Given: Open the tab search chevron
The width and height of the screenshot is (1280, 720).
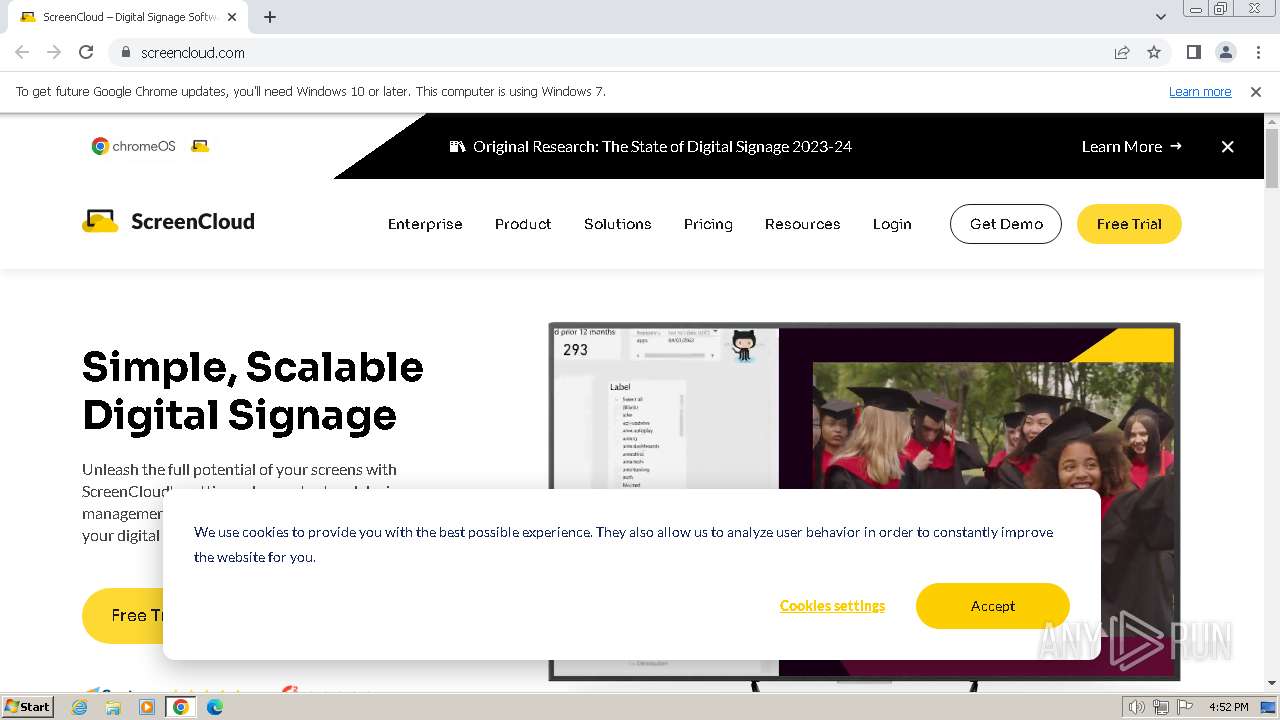Looking at the screenshot, I should pyautogui.click(x=1160, y=17).
